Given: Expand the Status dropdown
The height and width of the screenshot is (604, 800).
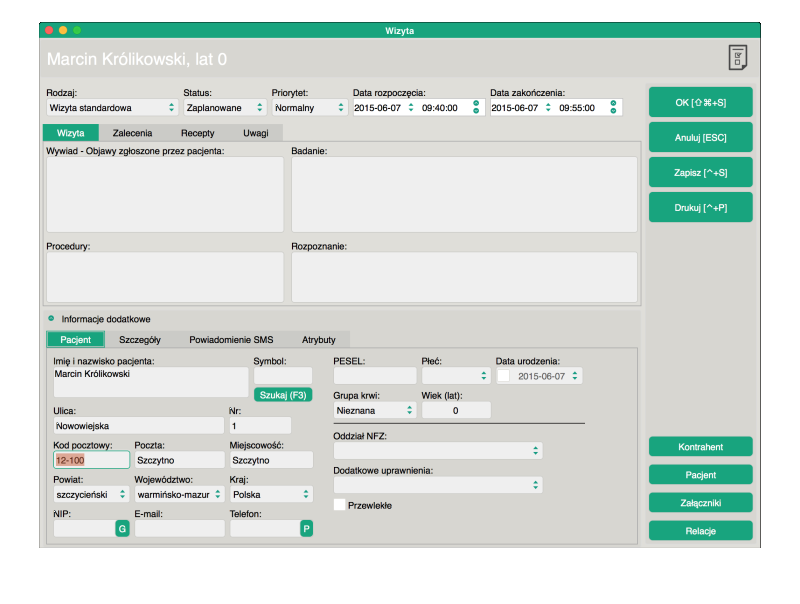Looking at the screenshot, I should [x=224, y=107].
